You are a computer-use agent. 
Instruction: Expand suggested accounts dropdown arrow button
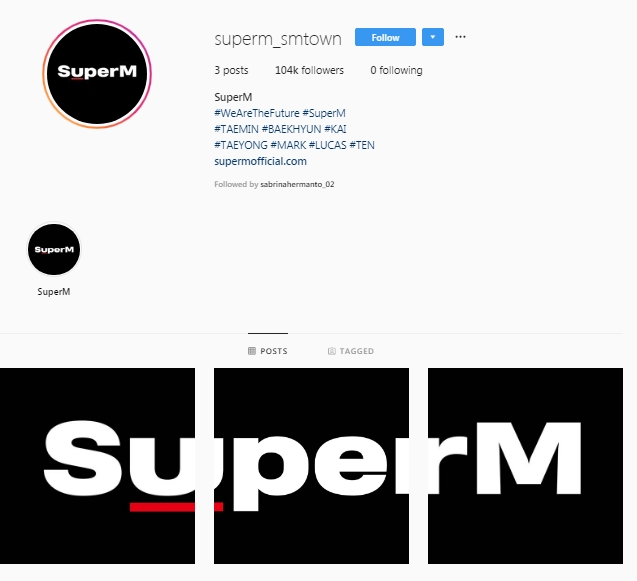click(x=433, y=37)
